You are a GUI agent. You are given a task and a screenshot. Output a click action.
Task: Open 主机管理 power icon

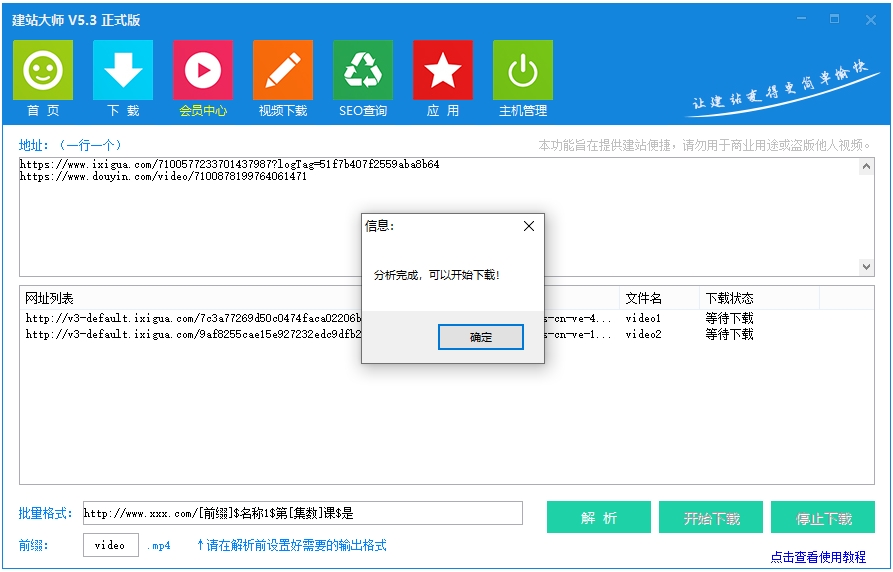(523, 70)
